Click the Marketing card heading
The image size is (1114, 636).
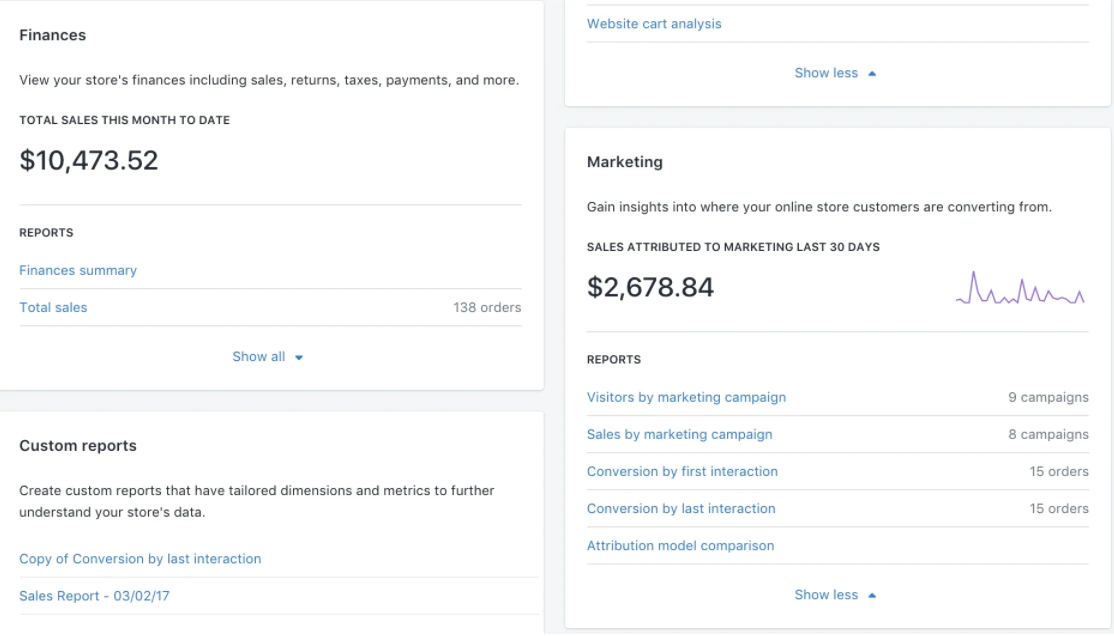[x=625, y=162]
